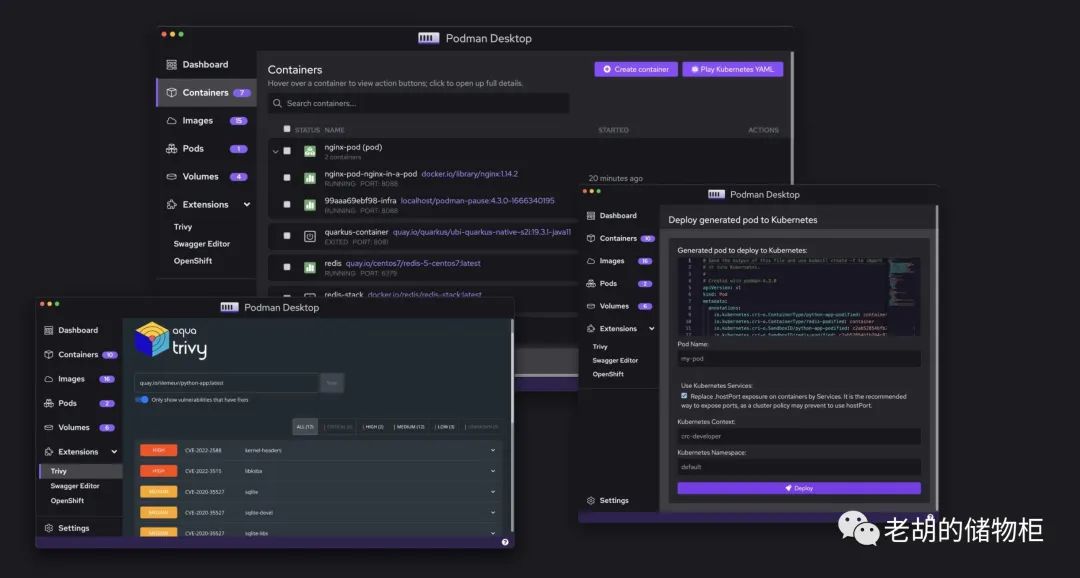
Task: Click Kubernetes Namespace field showing default
Action: point(799,467)
